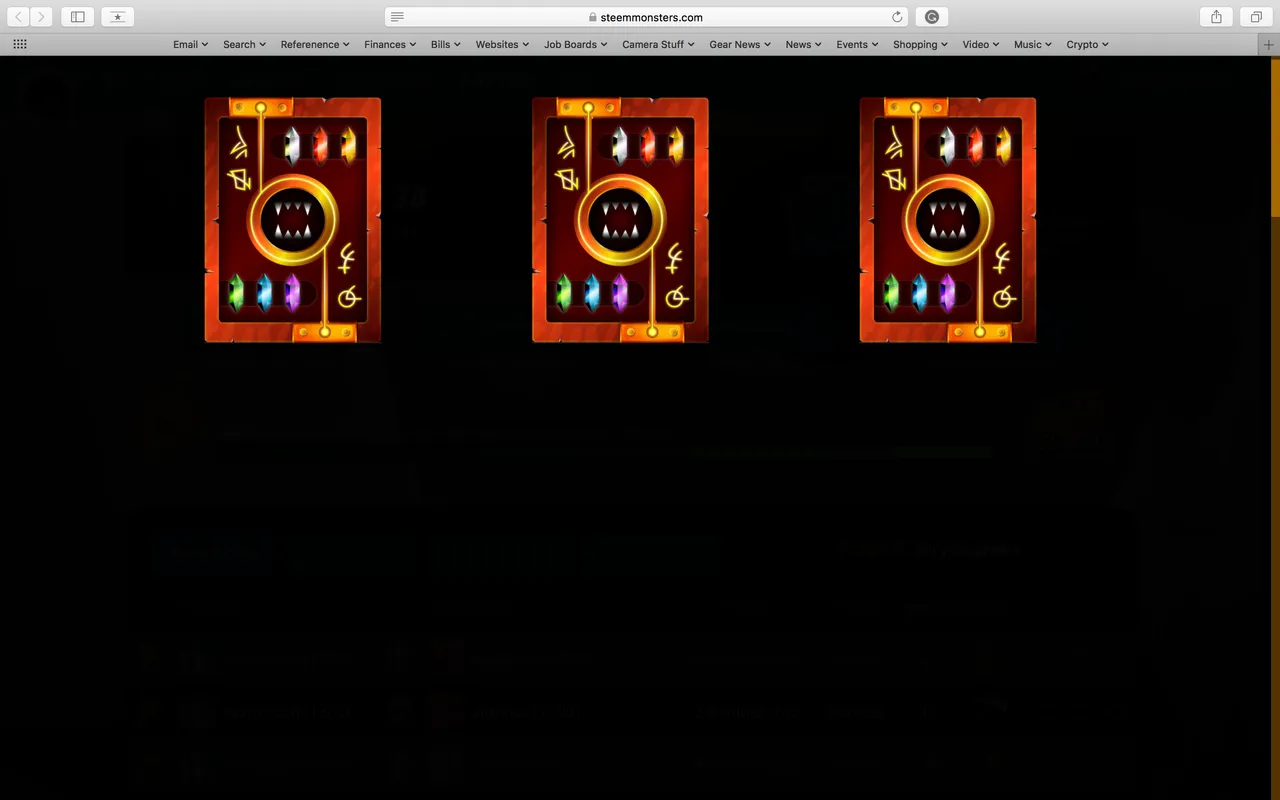Open the Music bookmarks folder
1280x800 pixels.
1033,45
